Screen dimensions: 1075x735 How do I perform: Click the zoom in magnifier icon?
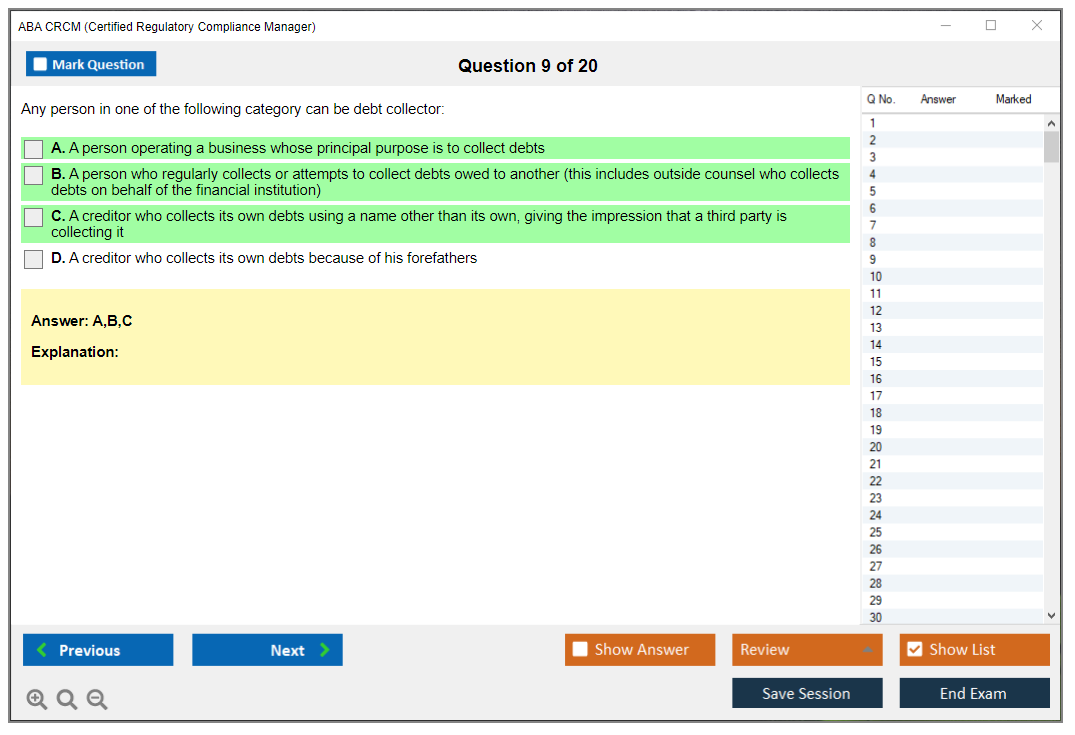click(37, 700)
